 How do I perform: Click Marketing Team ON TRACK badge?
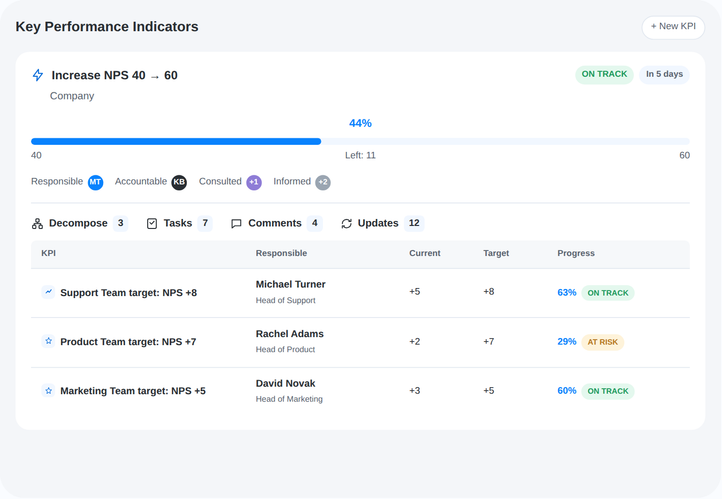point(608,391)
